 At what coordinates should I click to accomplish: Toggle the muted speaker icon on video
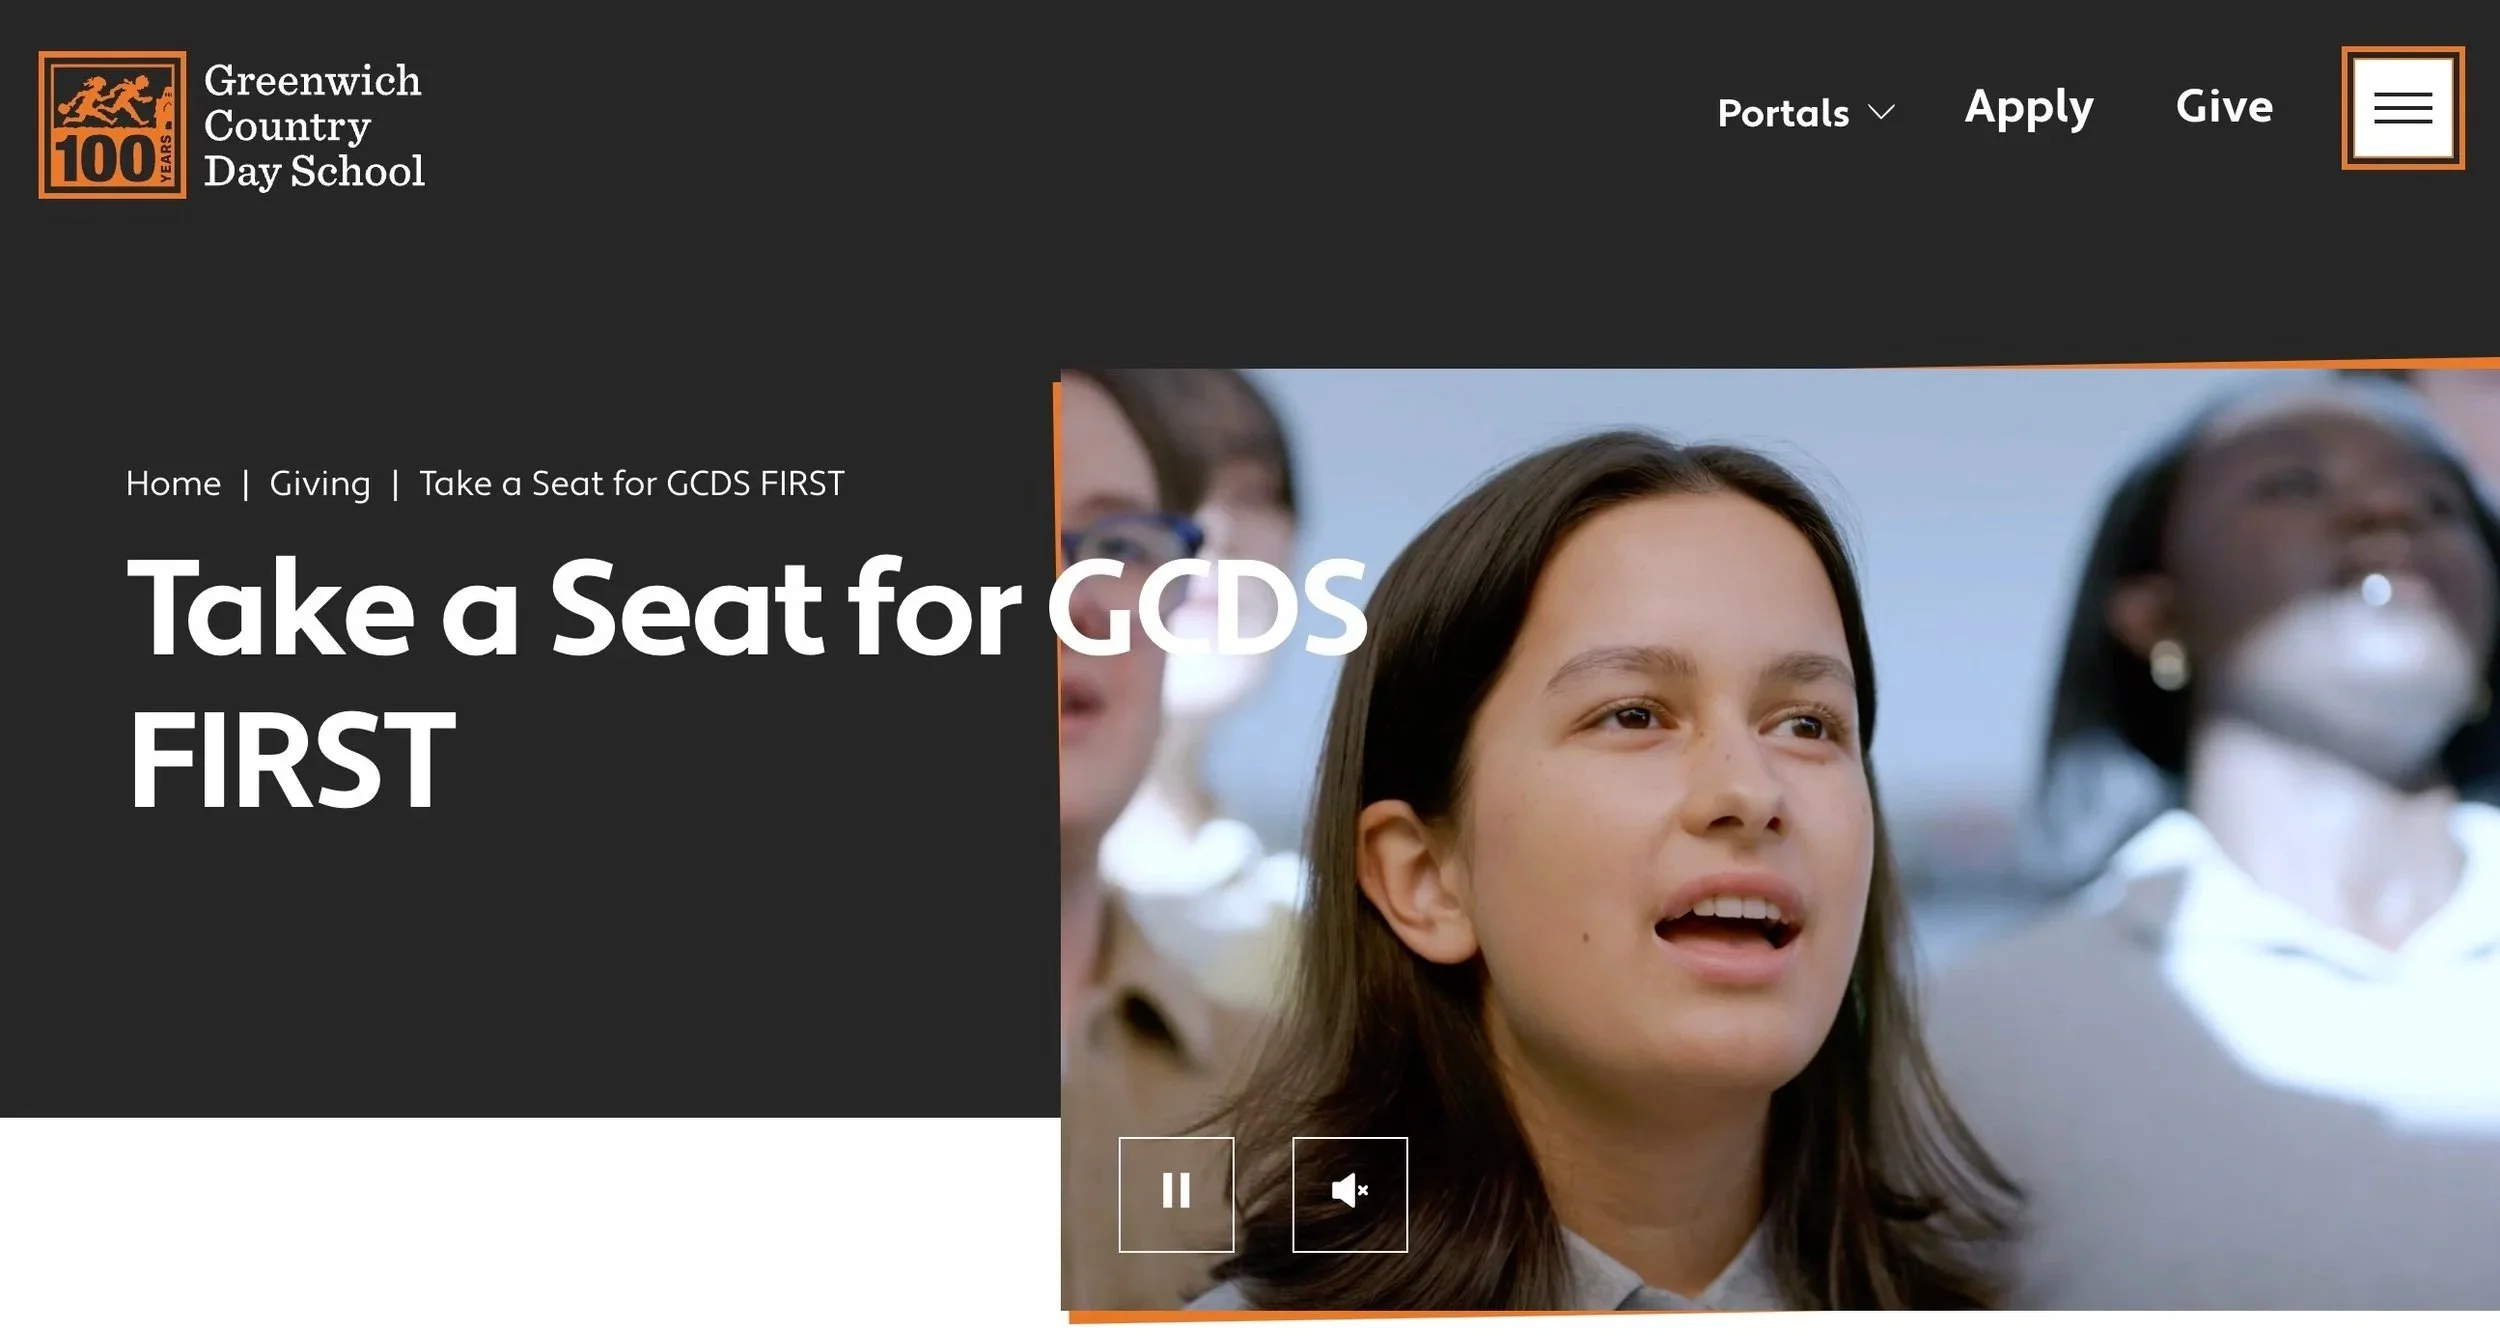click(x=1350, y=1194)
